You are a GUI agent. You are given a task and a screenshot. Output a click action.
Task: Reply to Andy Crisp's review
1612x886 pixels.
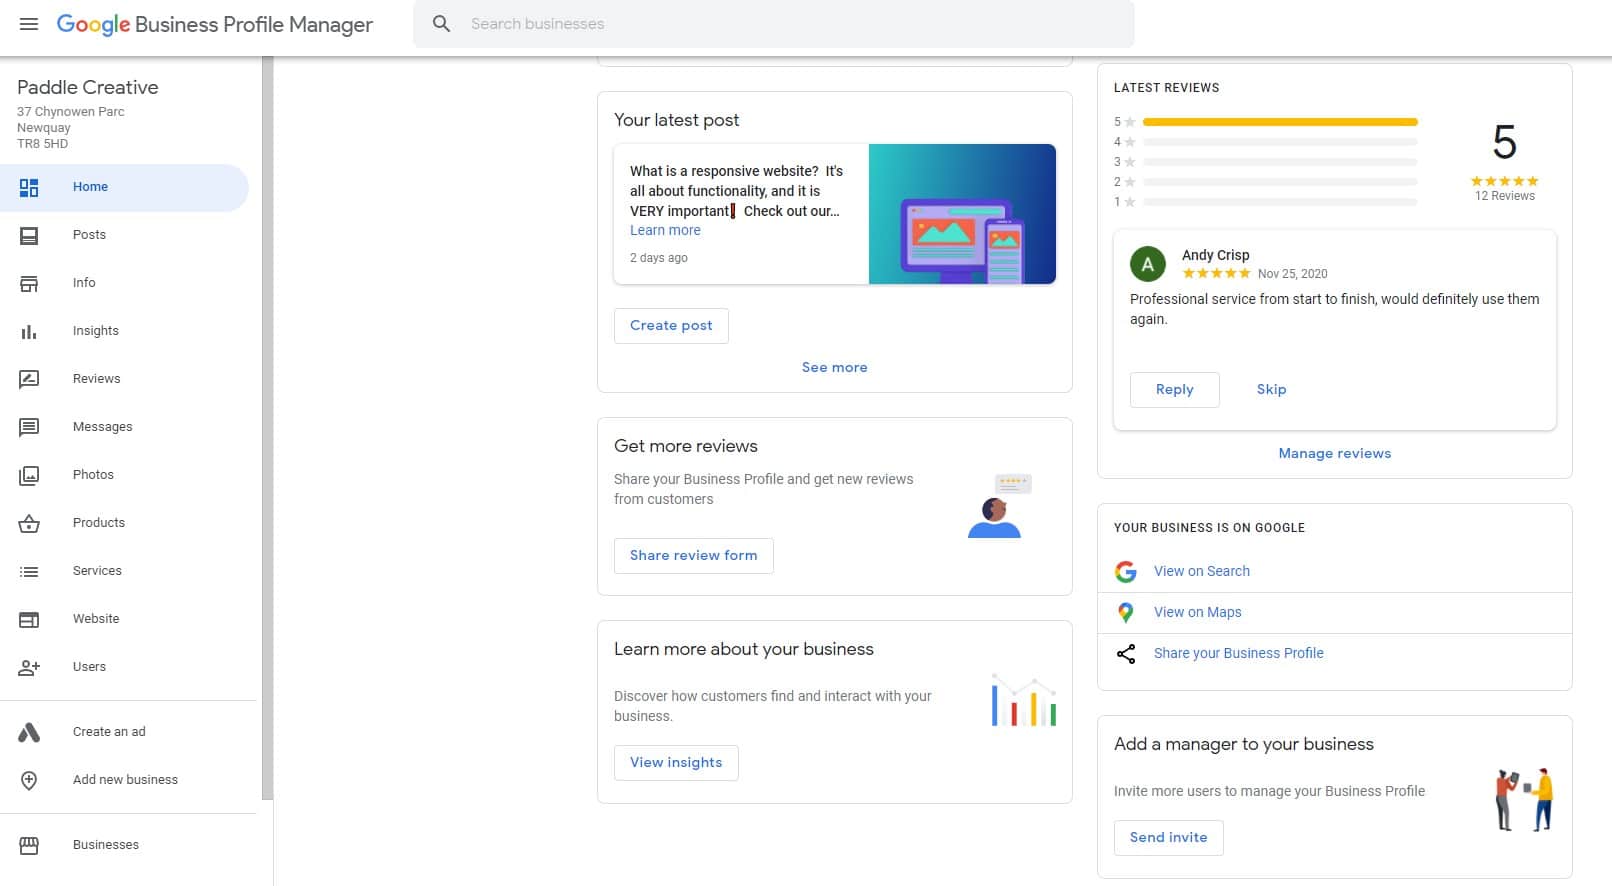click(x=1174, y=390)
